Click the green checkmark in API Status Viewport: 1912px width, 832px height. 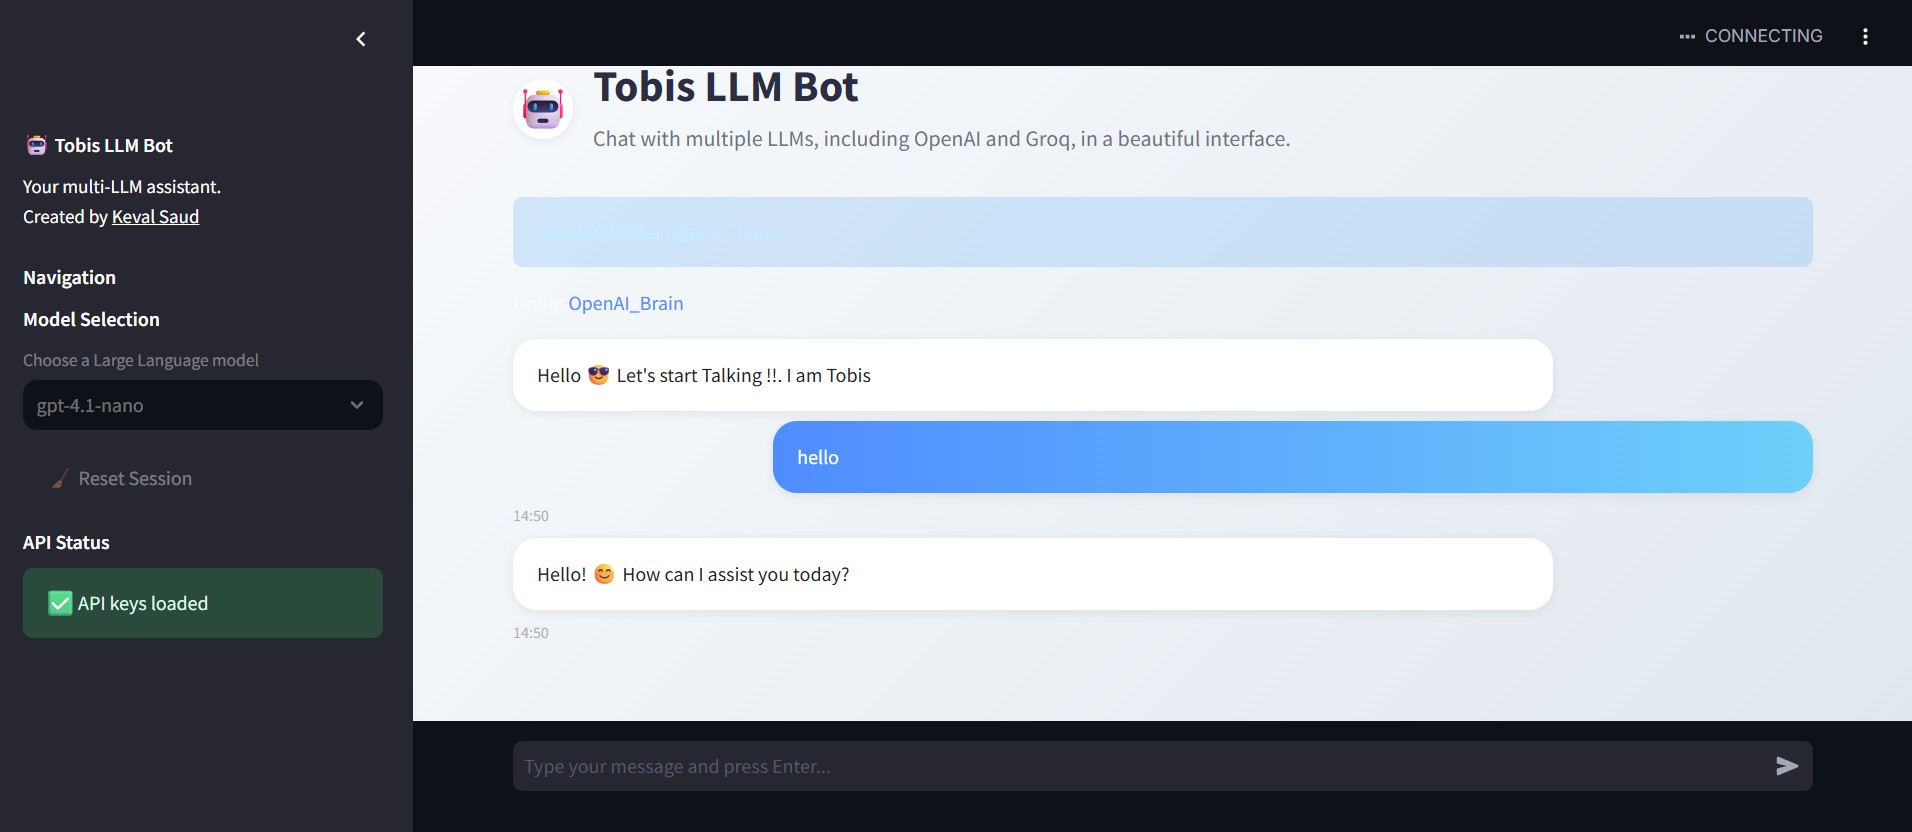click(x=60, y=603)
